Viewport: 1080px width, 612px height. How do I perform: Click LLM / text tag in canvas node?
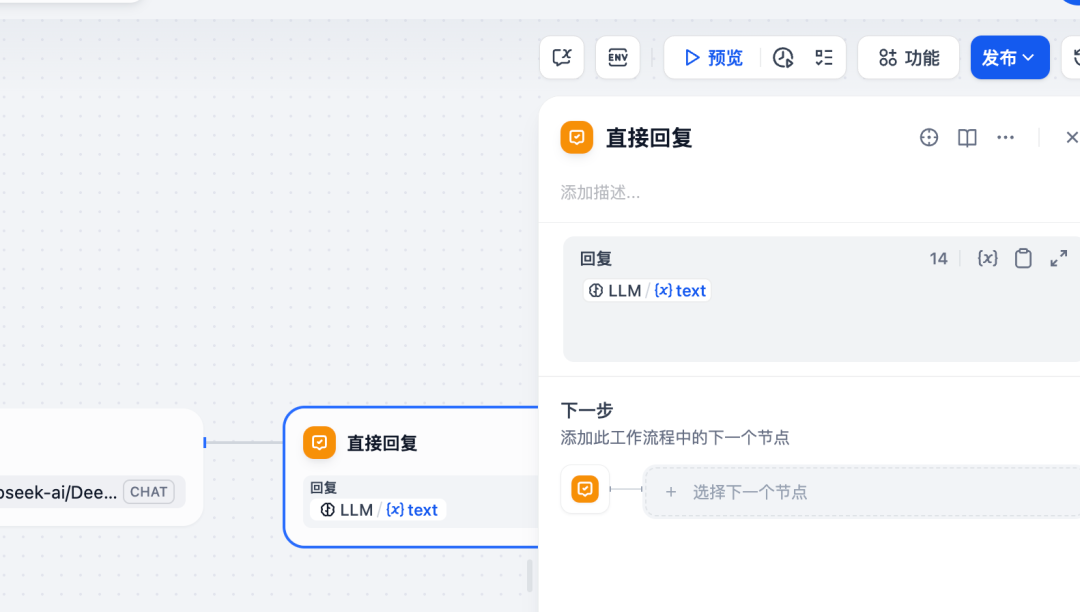point(377,509)
